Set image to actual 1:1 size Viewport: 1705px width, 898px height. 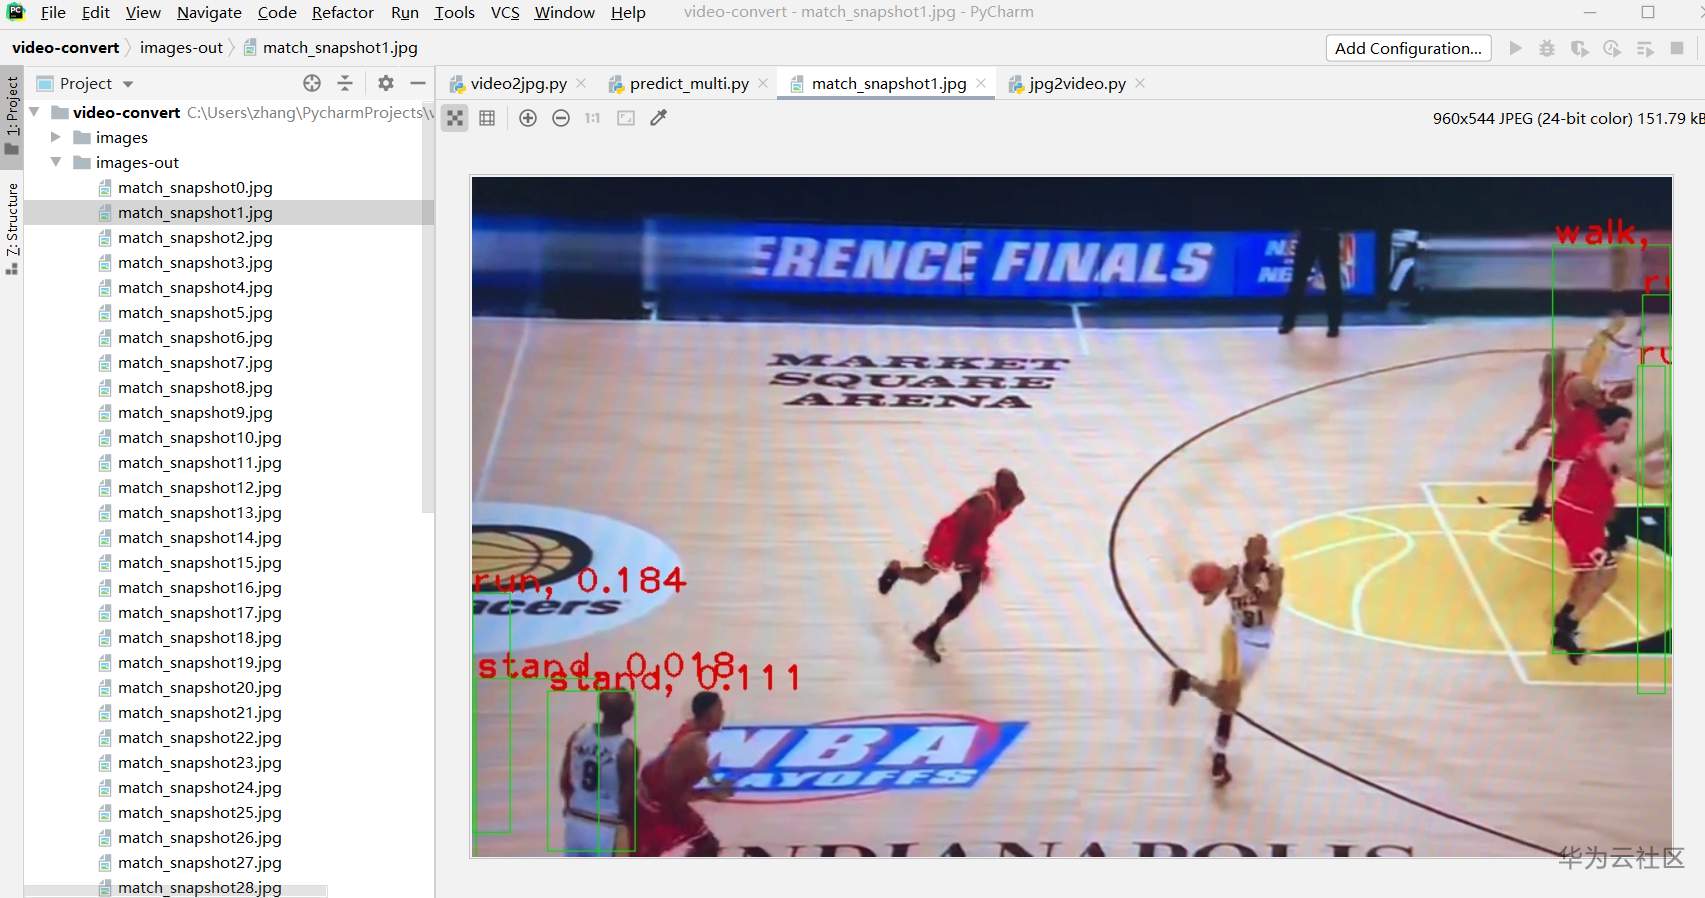click(593, 118)
